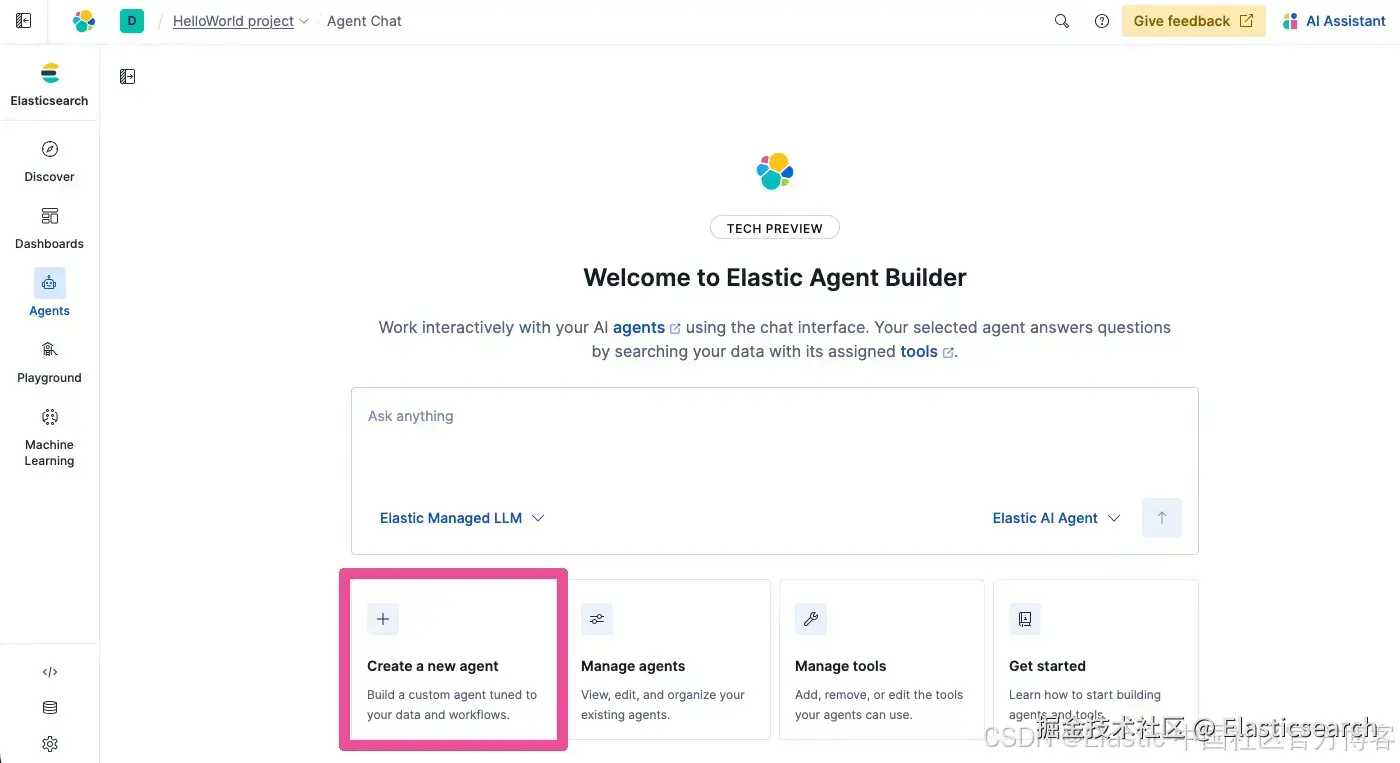This screenshot has height=763, width=1400.
Task: Click the plus icon on Create agent card
Action: pos(383,619)
